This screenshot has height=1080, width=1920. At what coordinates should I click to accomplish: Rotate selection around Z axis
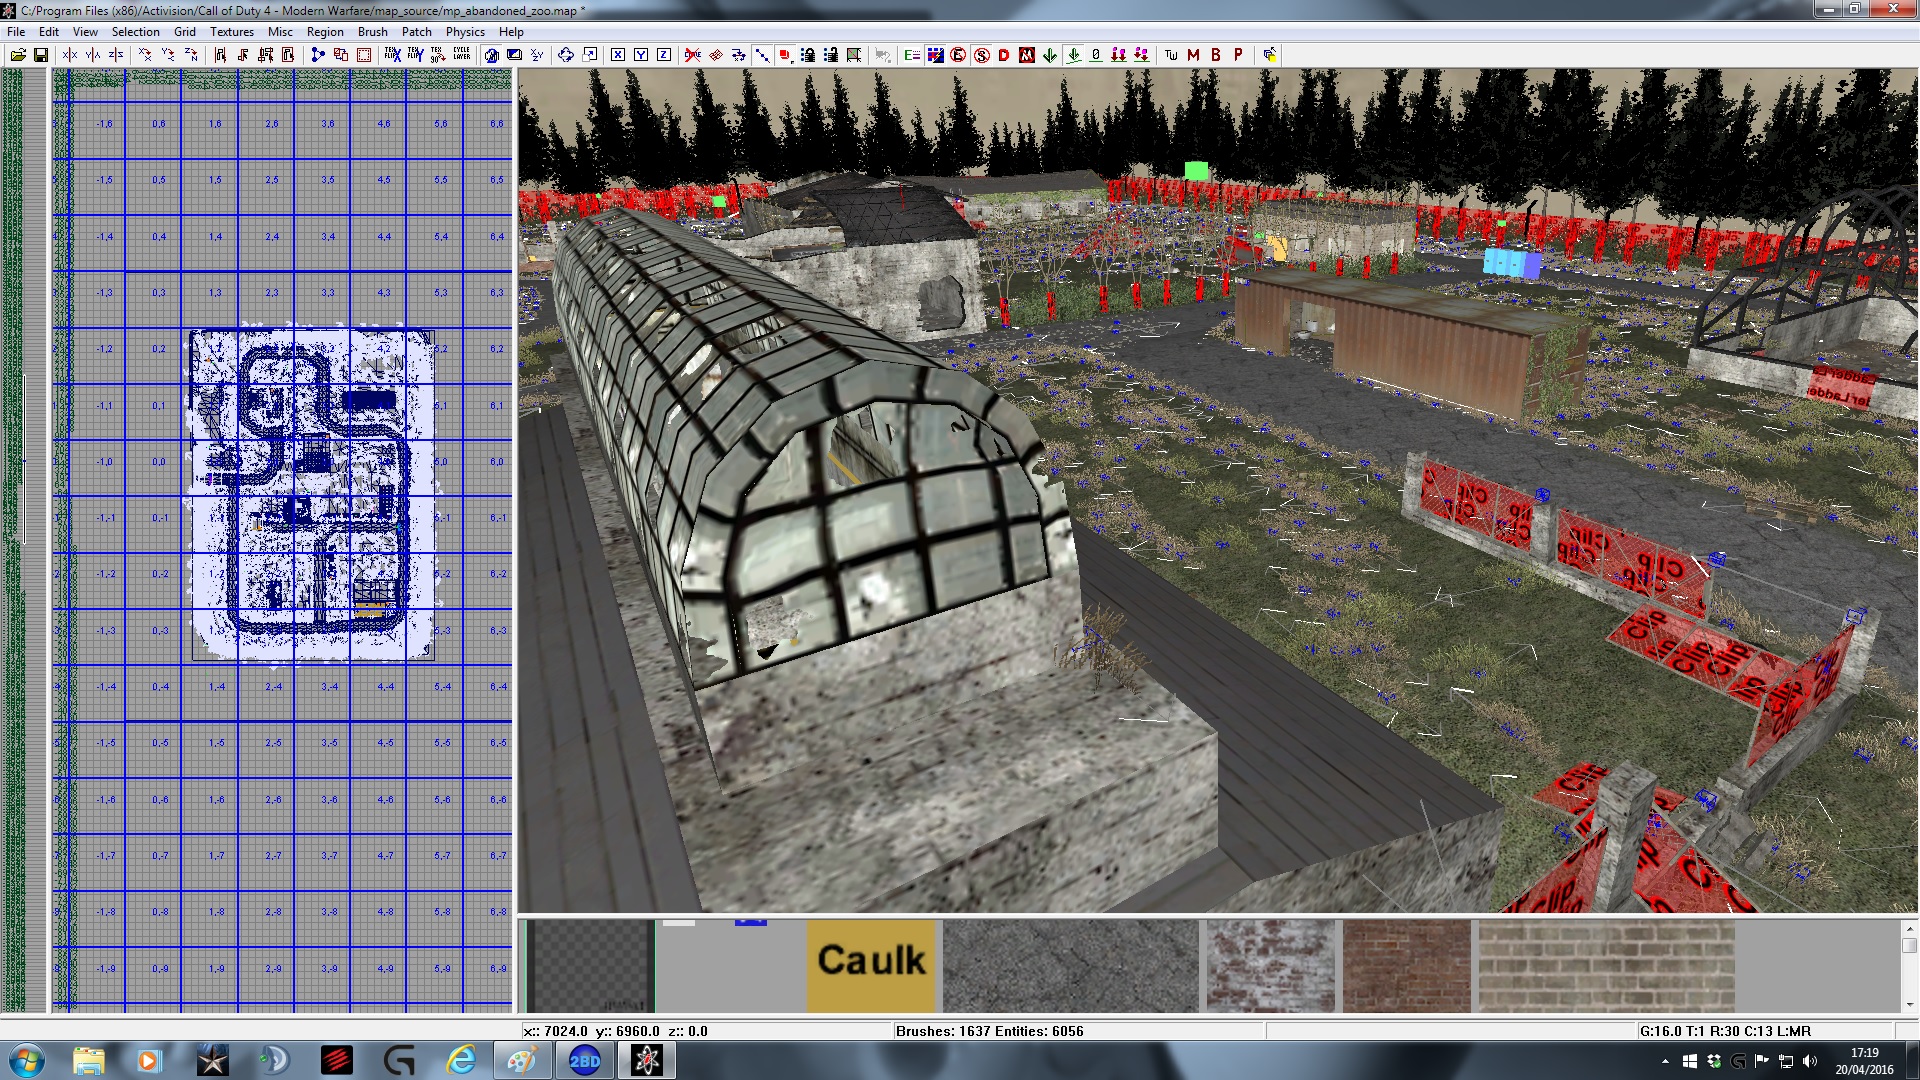191,55
